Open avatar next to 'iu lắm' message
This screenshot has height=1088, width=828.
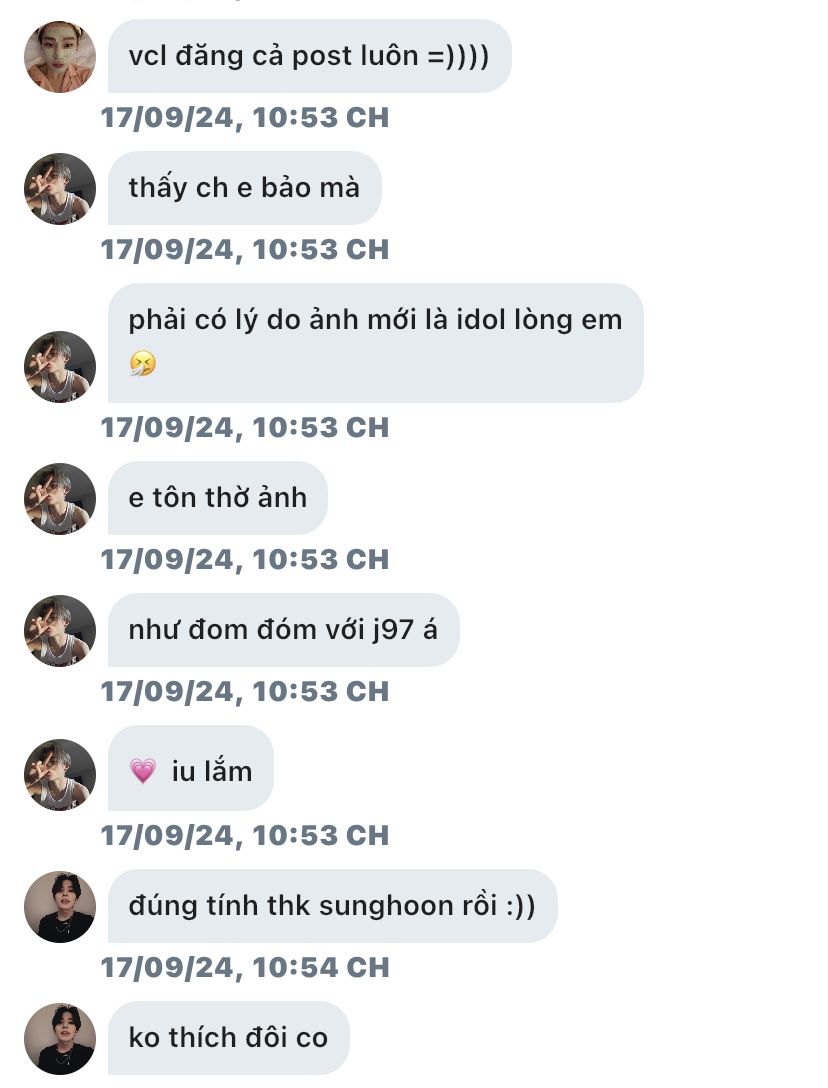tap(60, 774)
